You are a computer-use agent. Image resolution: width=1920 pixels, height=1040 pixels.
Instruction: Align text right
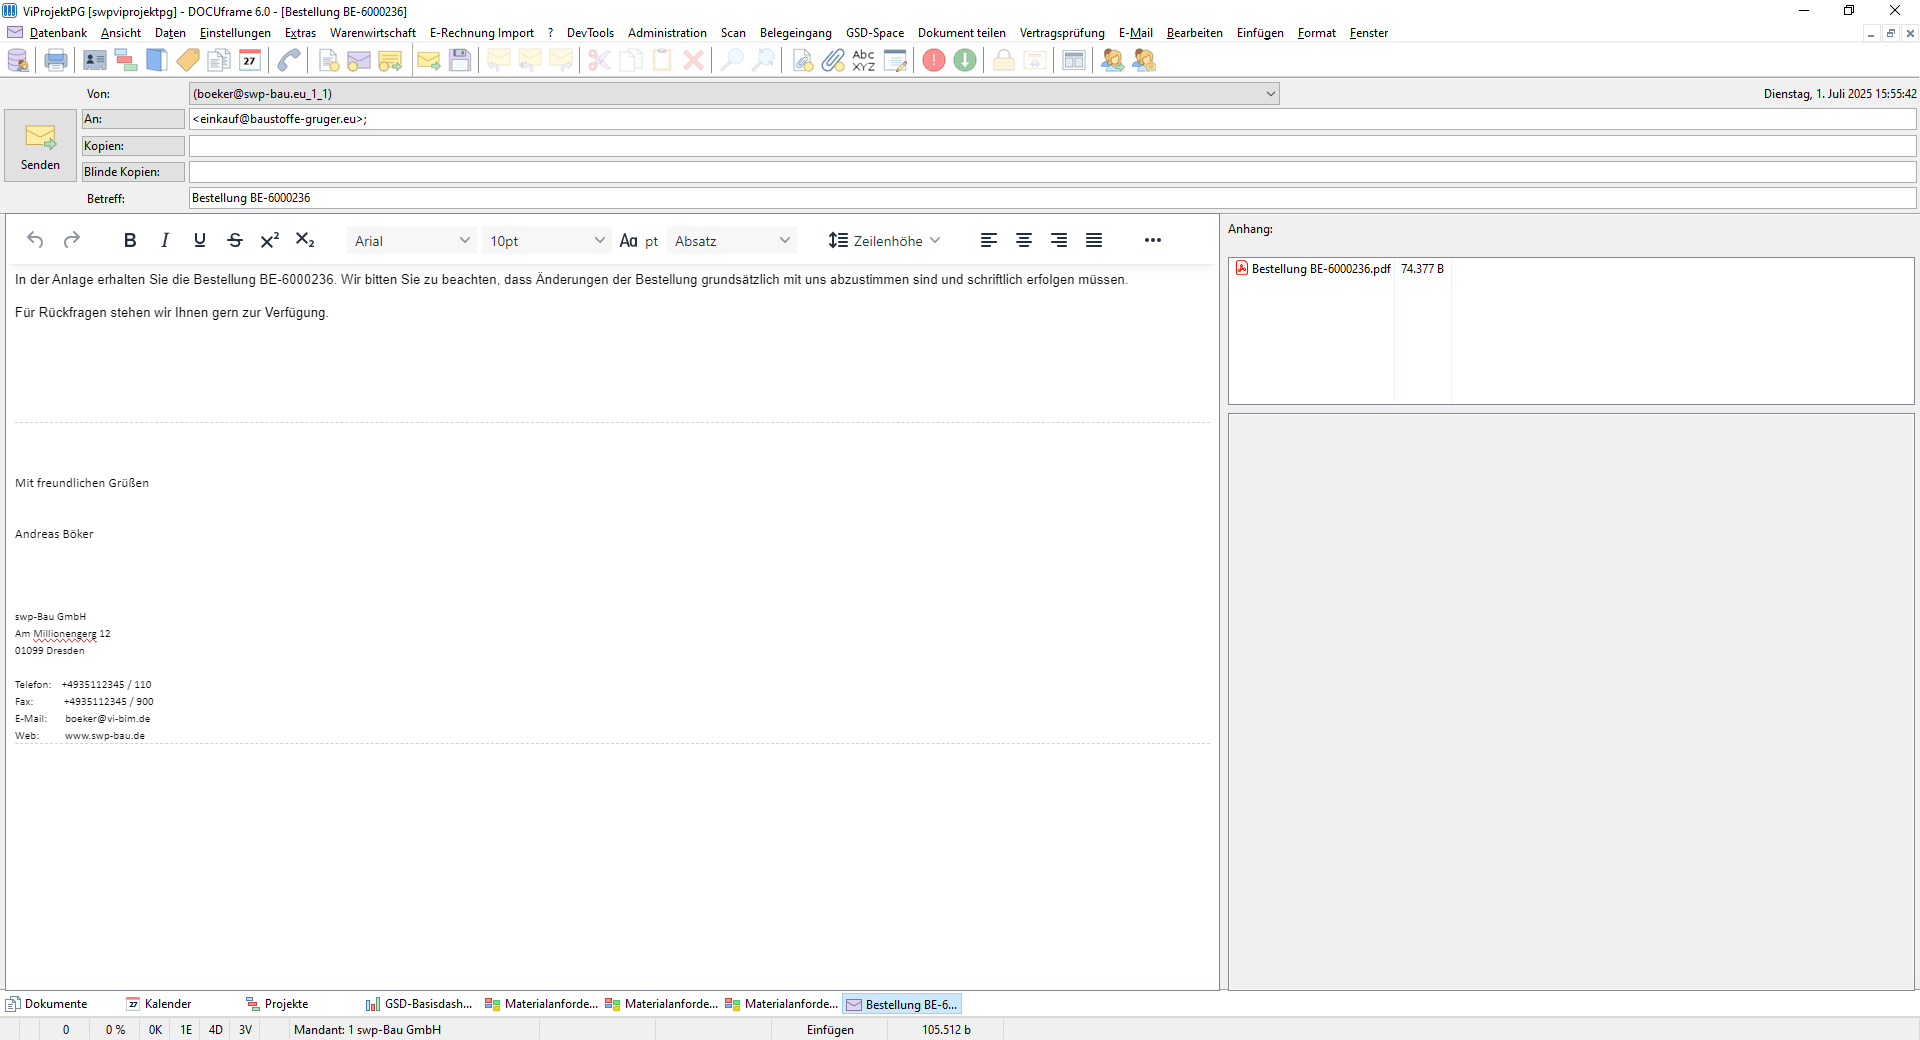coord(1059,240)
